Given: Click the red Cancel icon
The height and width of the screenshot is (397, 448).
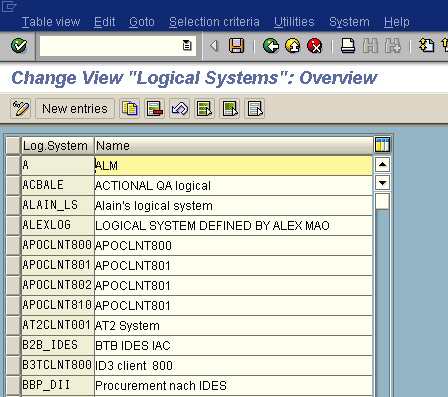Looking at the screenshot, I should point(315,46).
